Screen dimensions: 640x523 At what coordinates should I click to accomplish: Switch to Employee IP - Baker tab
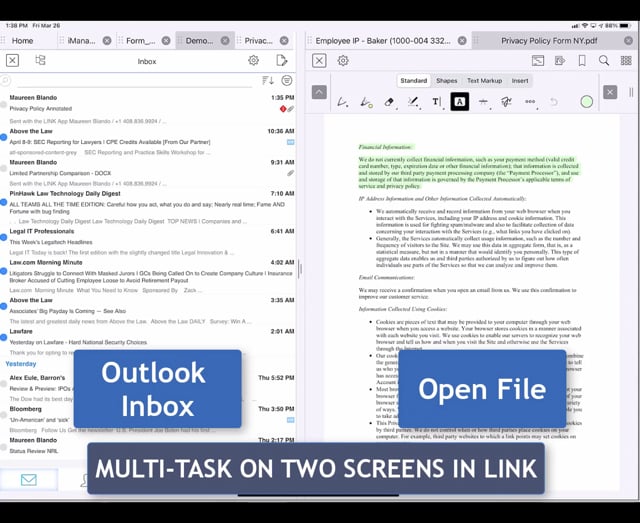(383, 41)
